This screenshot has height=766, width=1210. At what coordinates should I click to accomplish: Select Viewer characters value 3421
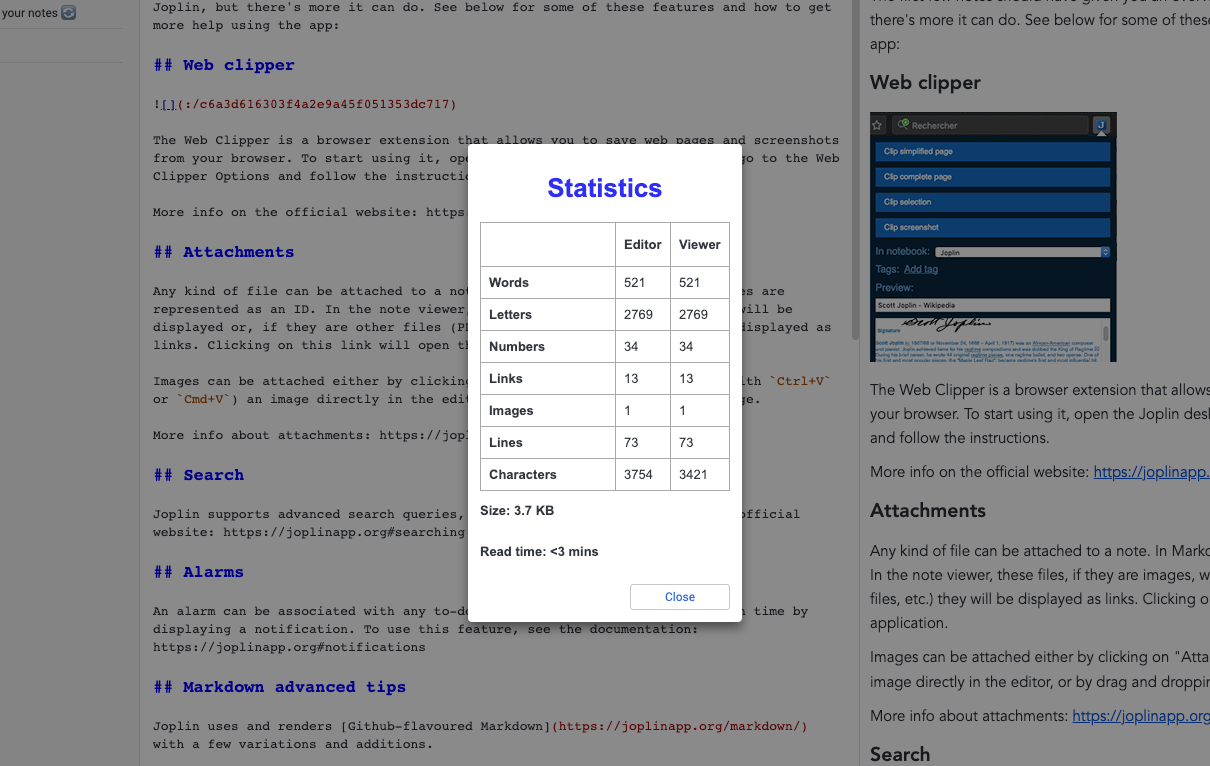point(693,475)
